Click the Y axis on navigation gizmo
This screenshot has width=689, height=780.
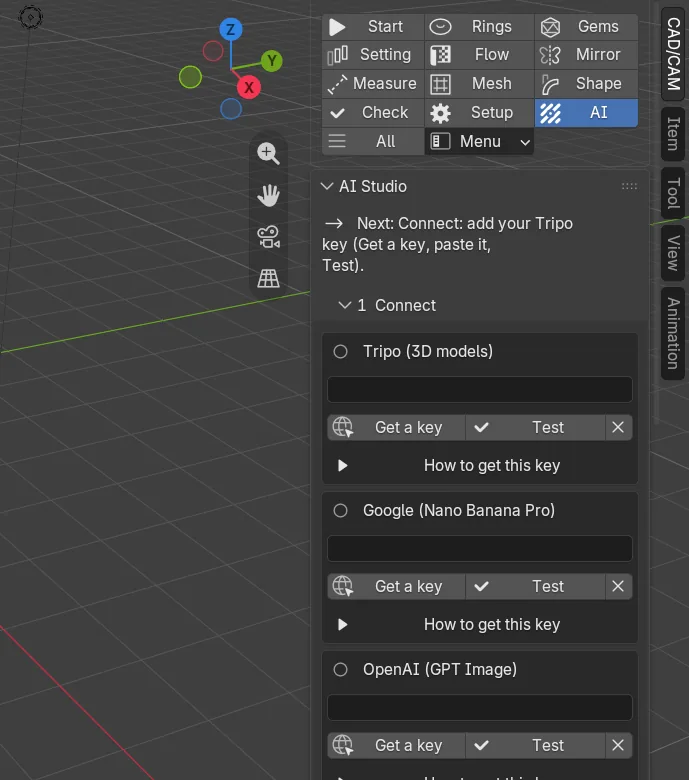pos(272,61)
